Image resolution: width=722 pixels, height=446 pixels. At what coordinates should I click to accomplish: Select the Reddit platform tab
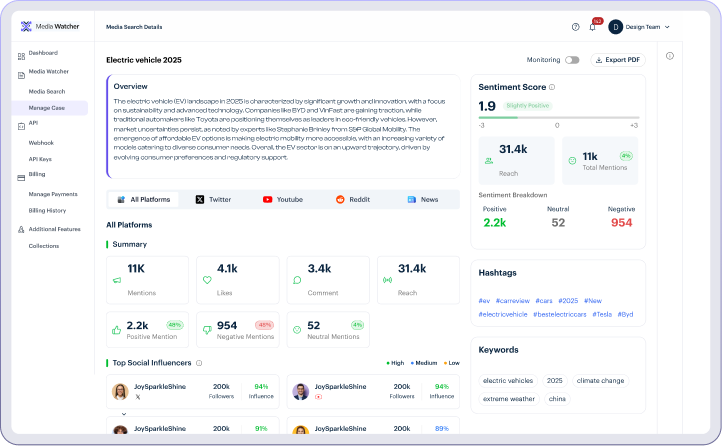click(x=353, y=200)
